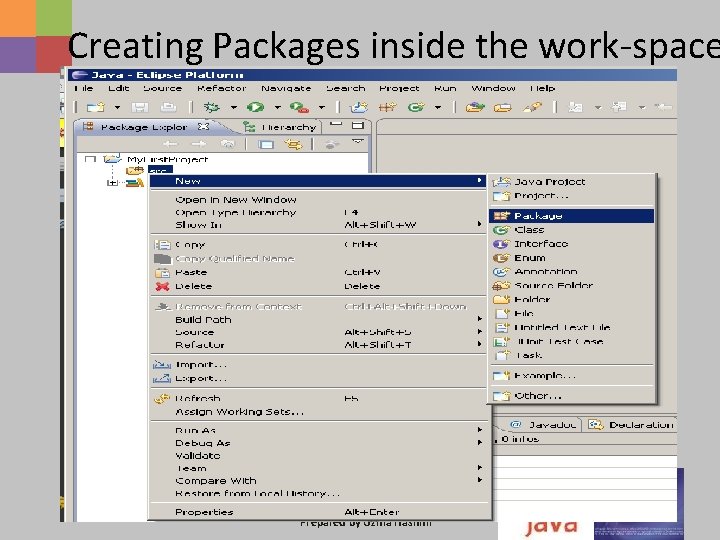
Task: Expand the library node below src
Action: click(x=112, y=183)
